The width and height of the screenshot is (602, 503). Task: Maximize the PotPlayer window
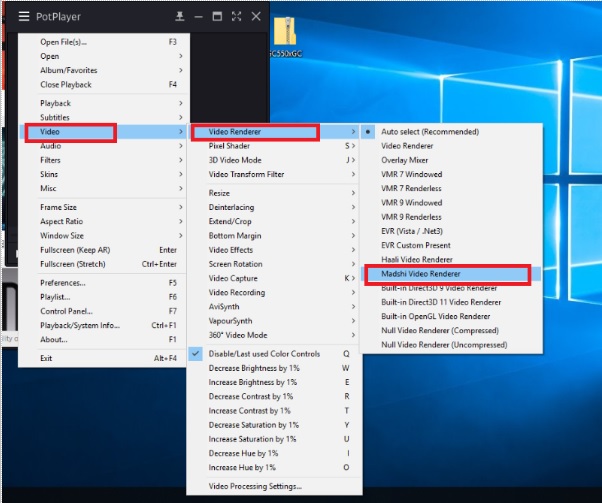click(217, 16)
